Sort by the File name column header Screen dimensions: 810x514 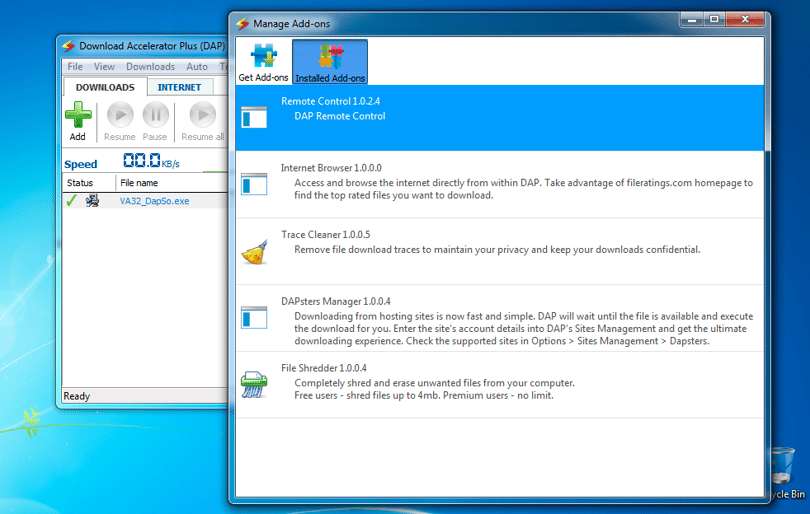click(x=172, y=183)
